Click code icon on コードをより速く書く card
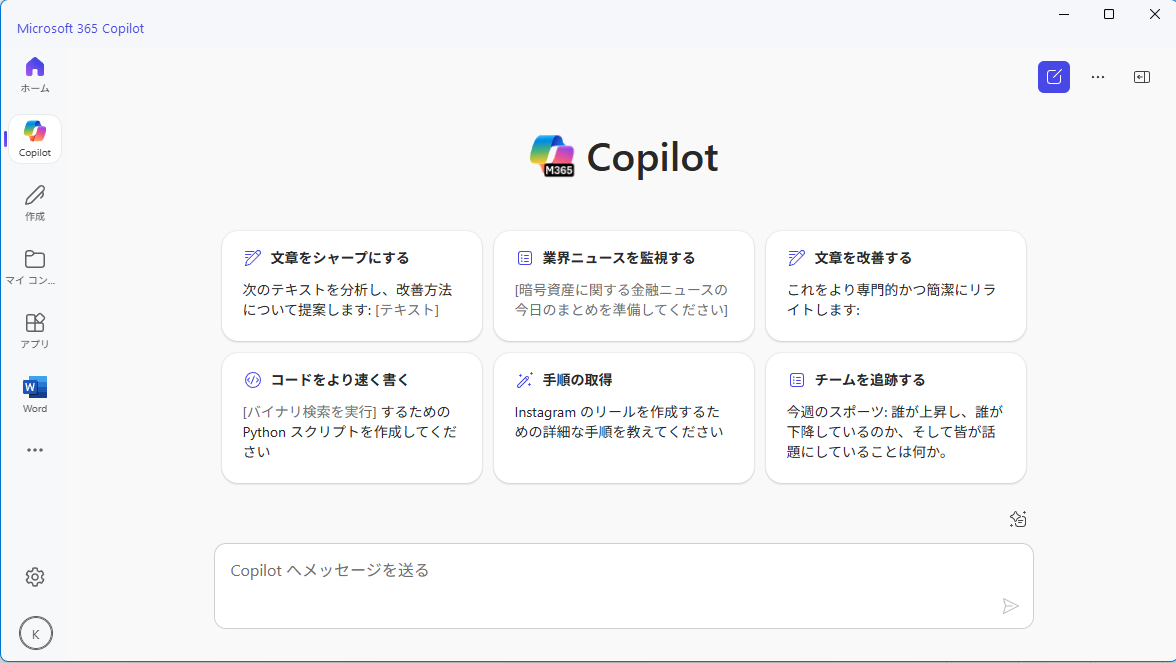Screen dimensions: 1176x663 [x=253, y=380]
